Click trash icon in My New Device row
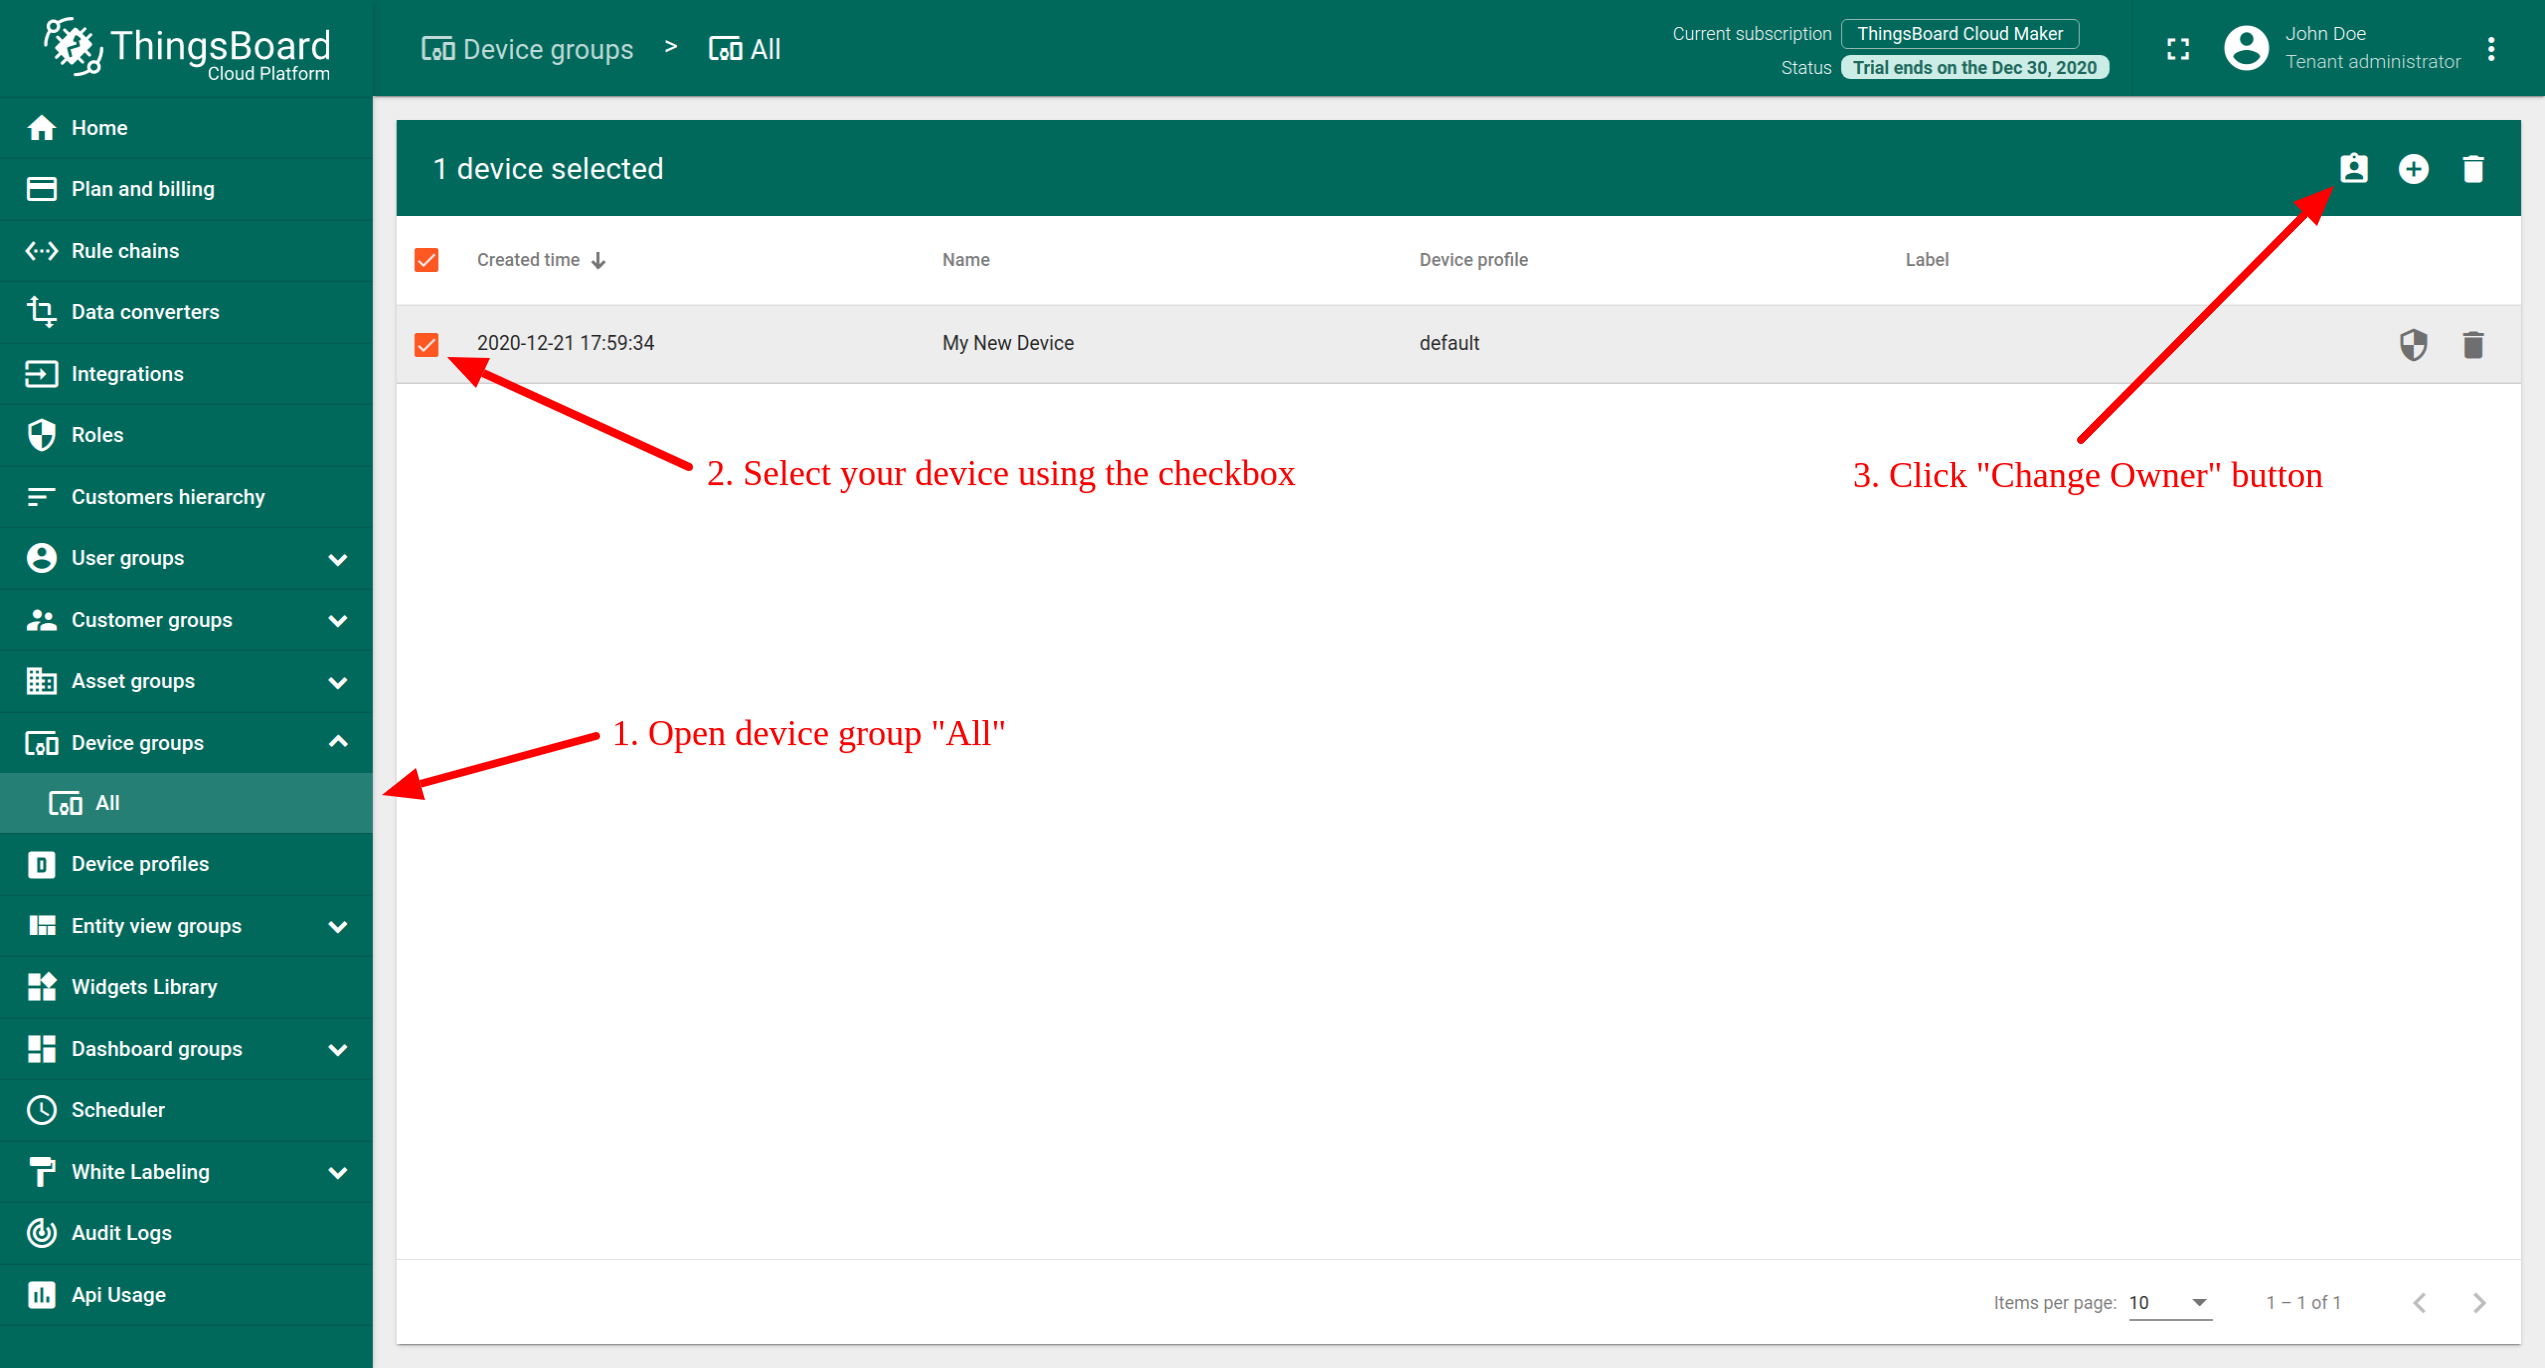The width and height of the screenshot is (2545, 1368). tap(2473, 344)
